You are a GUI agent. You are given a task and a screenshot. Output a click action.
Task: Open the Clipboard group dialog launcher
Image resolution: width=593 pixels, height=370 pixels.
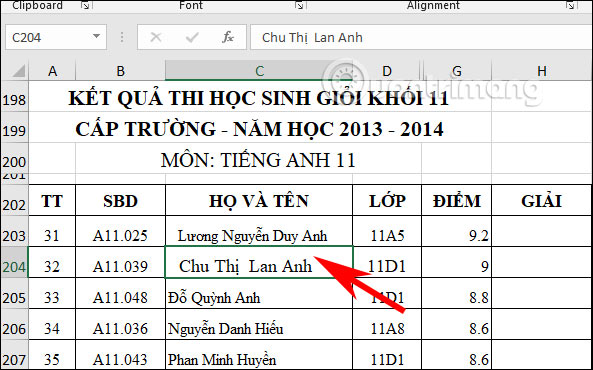[86, 5]
